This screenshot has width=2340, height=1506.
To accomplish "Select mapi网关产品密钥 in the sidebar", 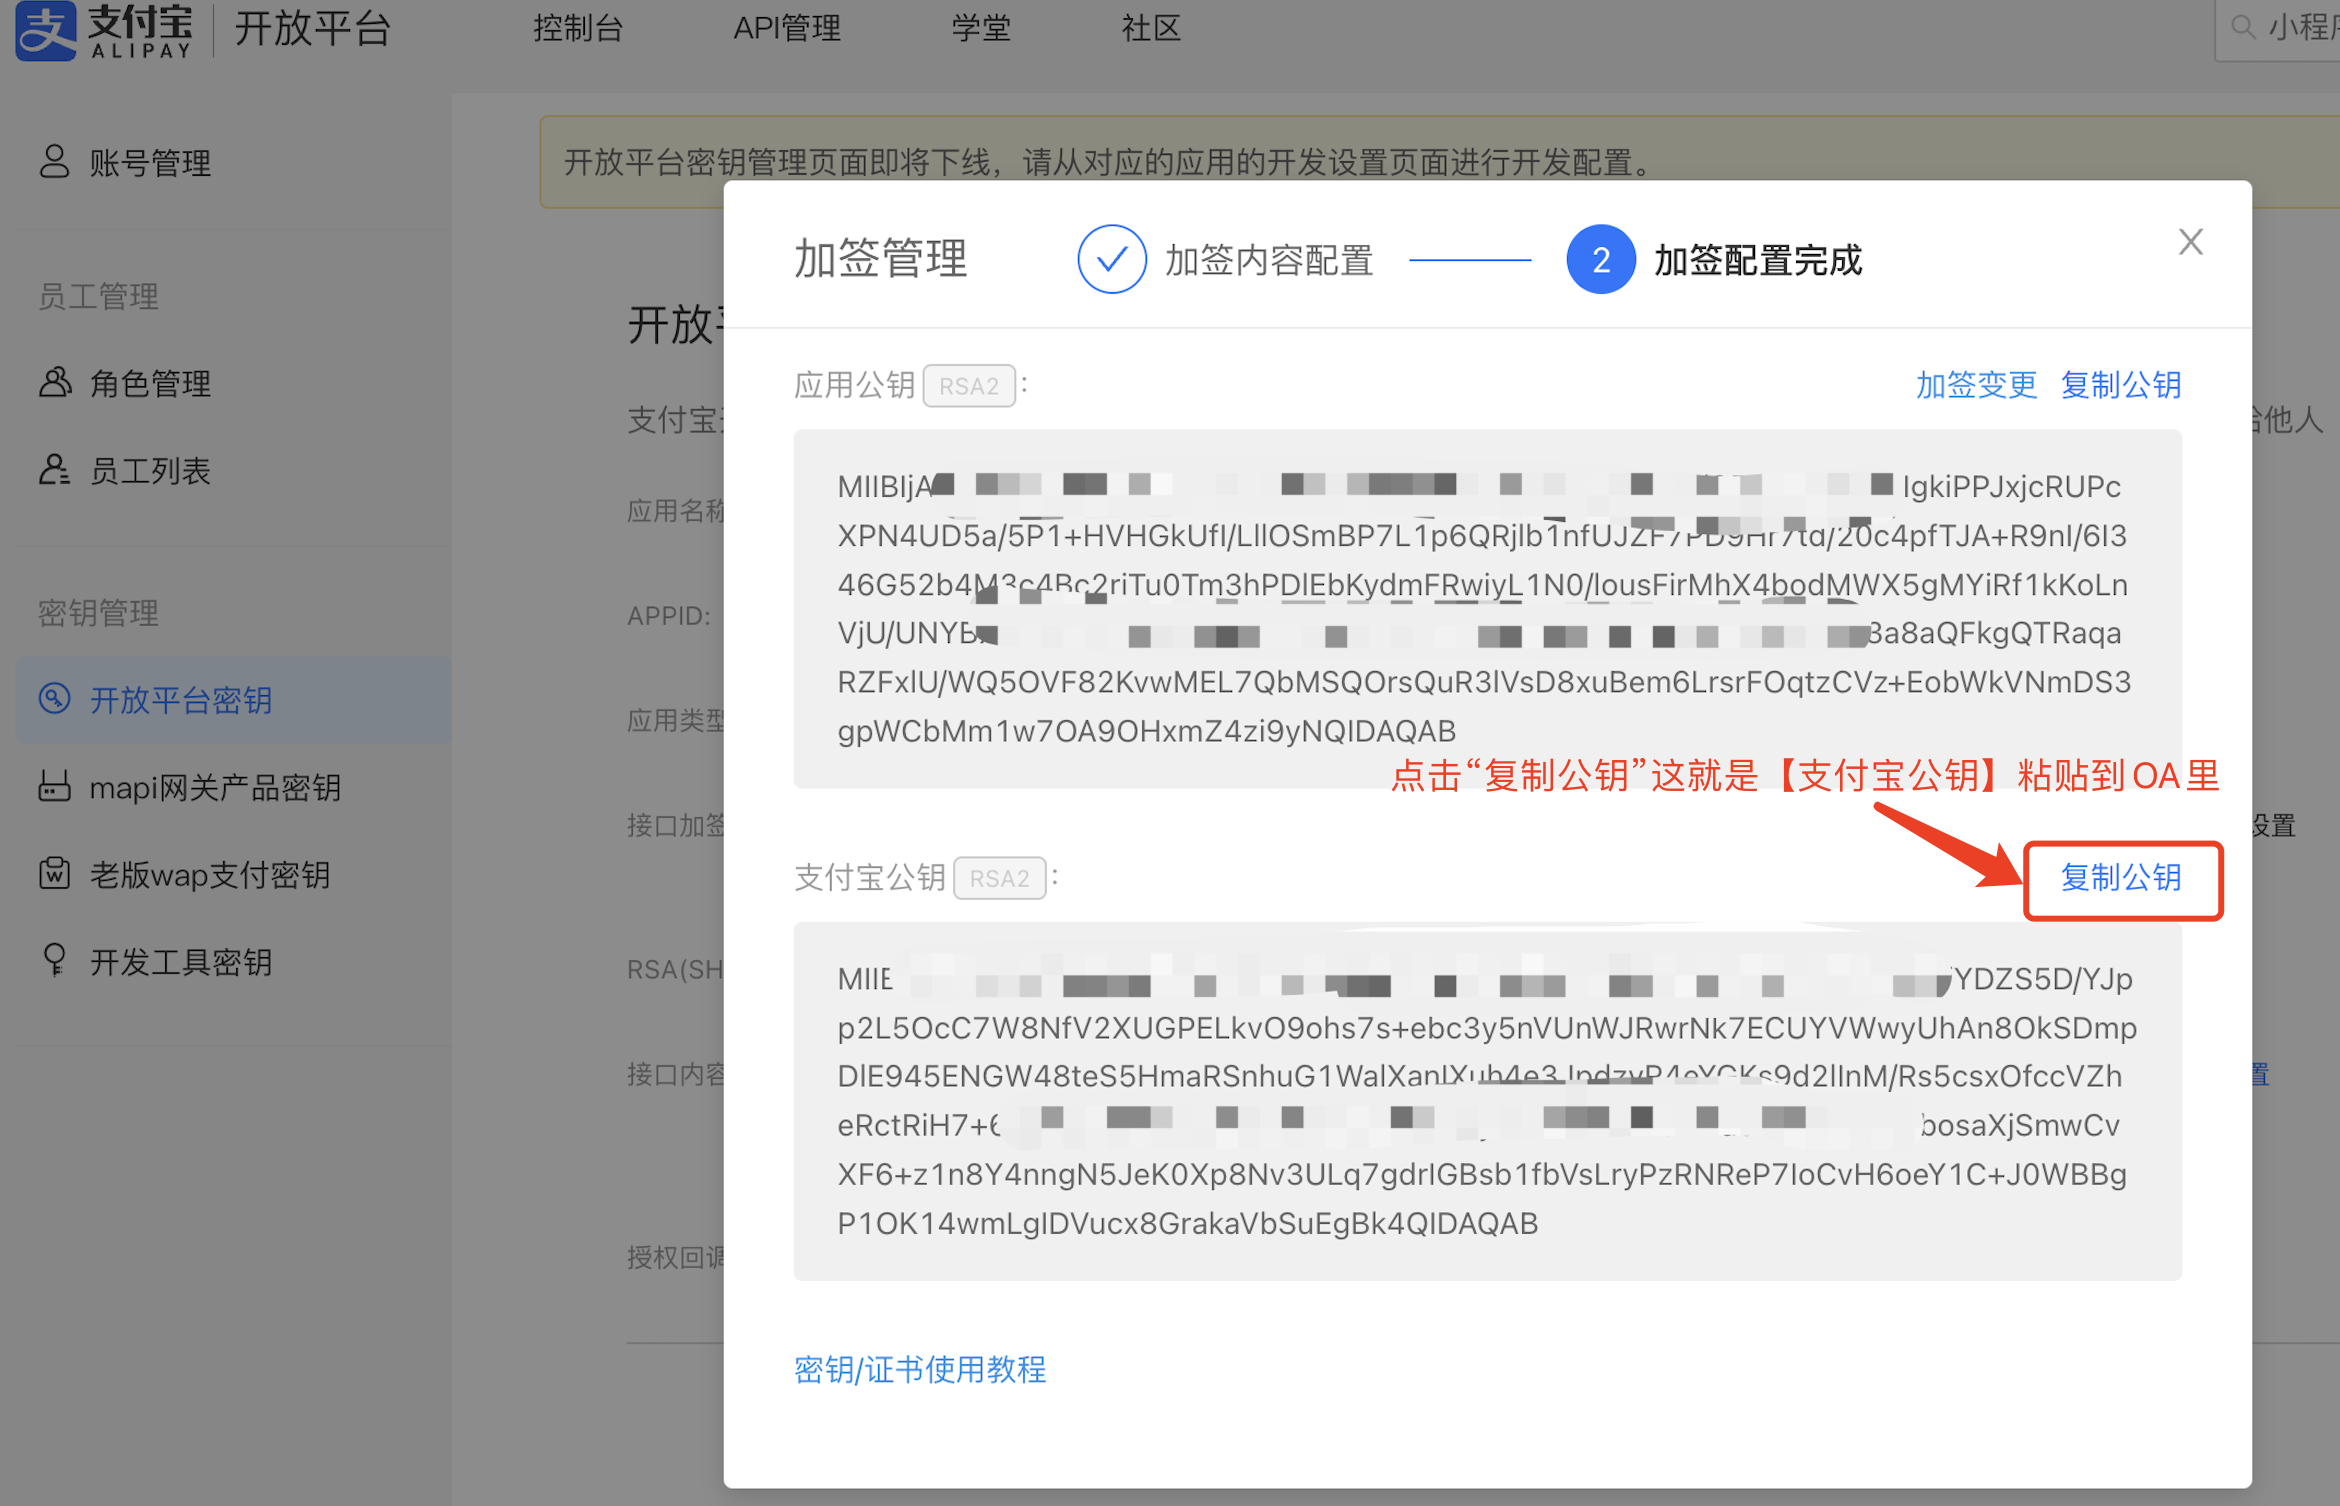I will coord(215,787).
